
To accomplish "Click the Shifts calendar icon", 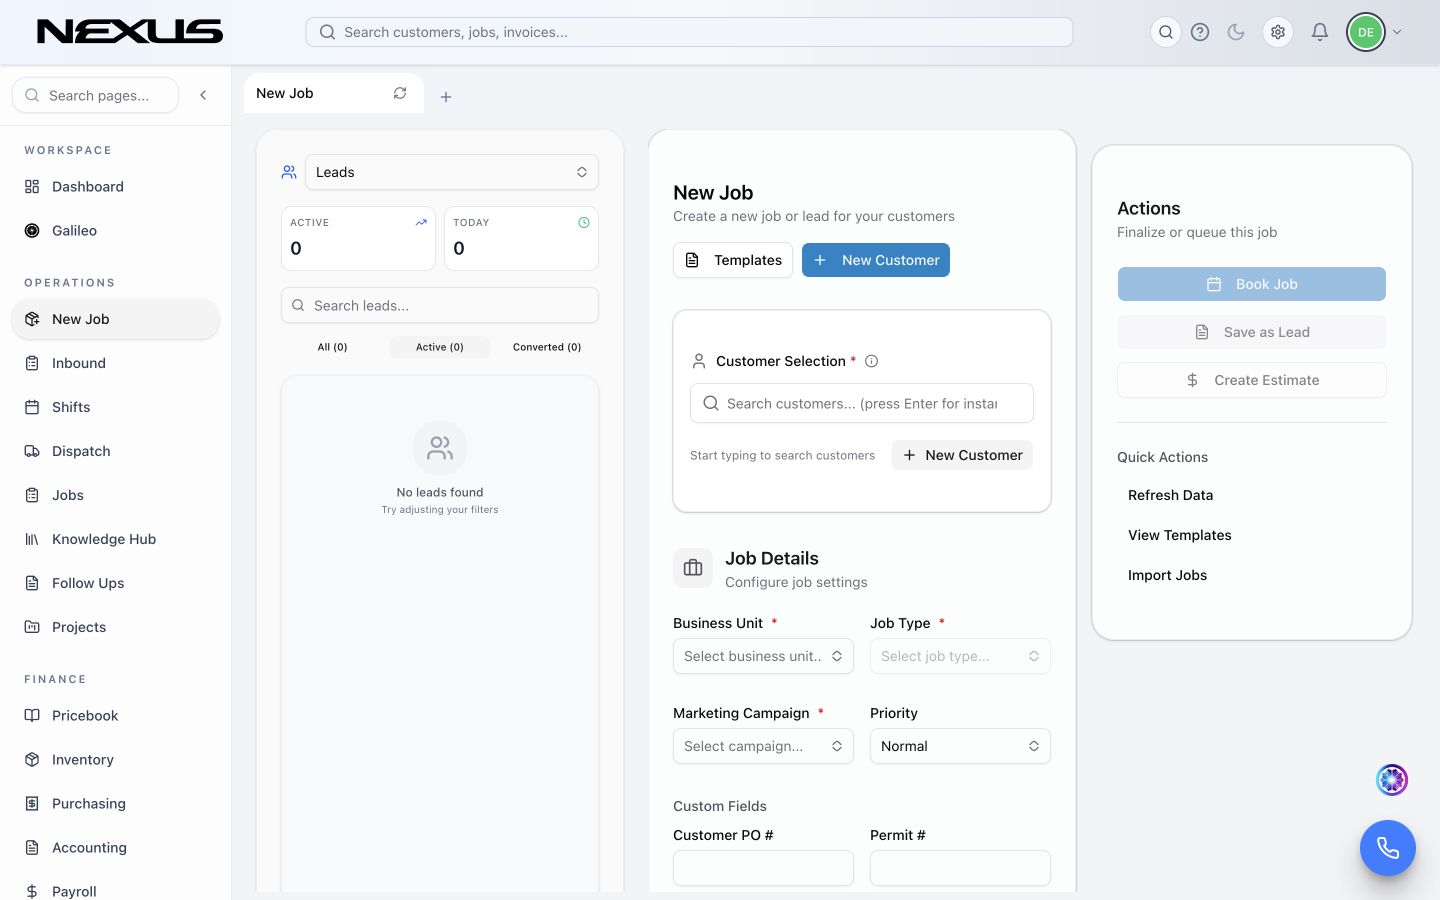I will pyautogui.click(x=32, y=407).
